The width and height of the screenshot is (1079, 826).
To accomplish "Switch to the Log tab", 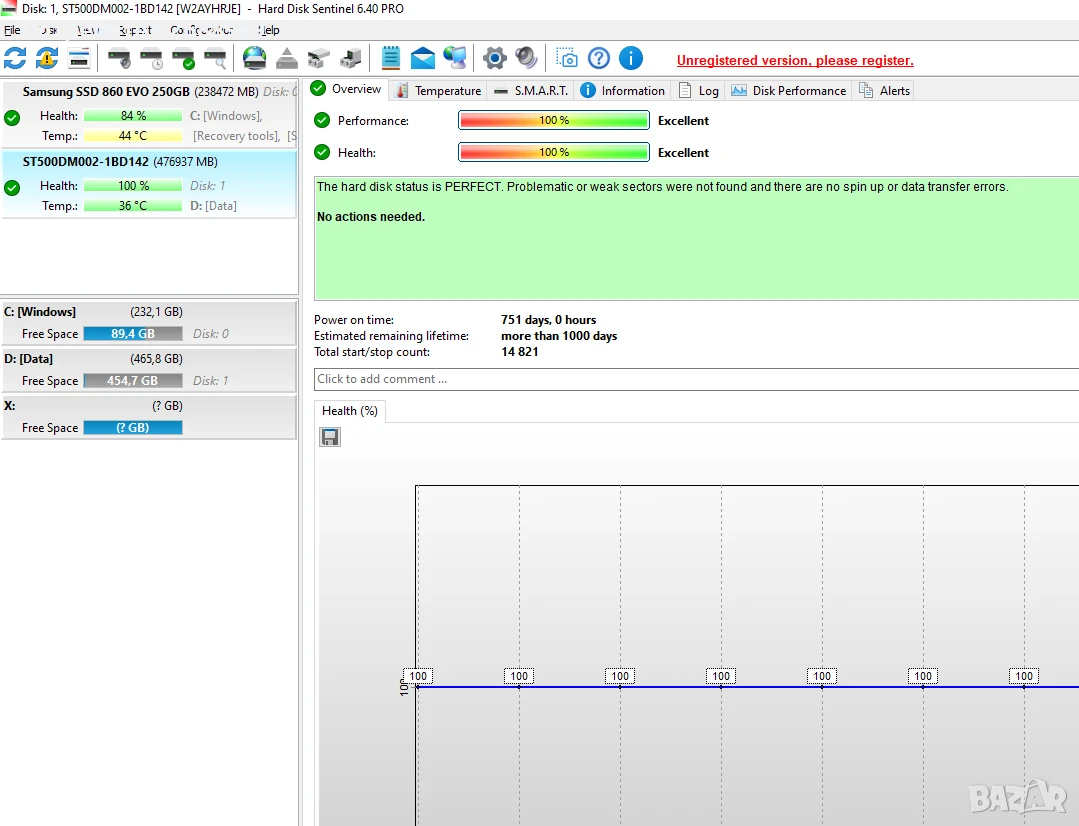I will 699,91.
